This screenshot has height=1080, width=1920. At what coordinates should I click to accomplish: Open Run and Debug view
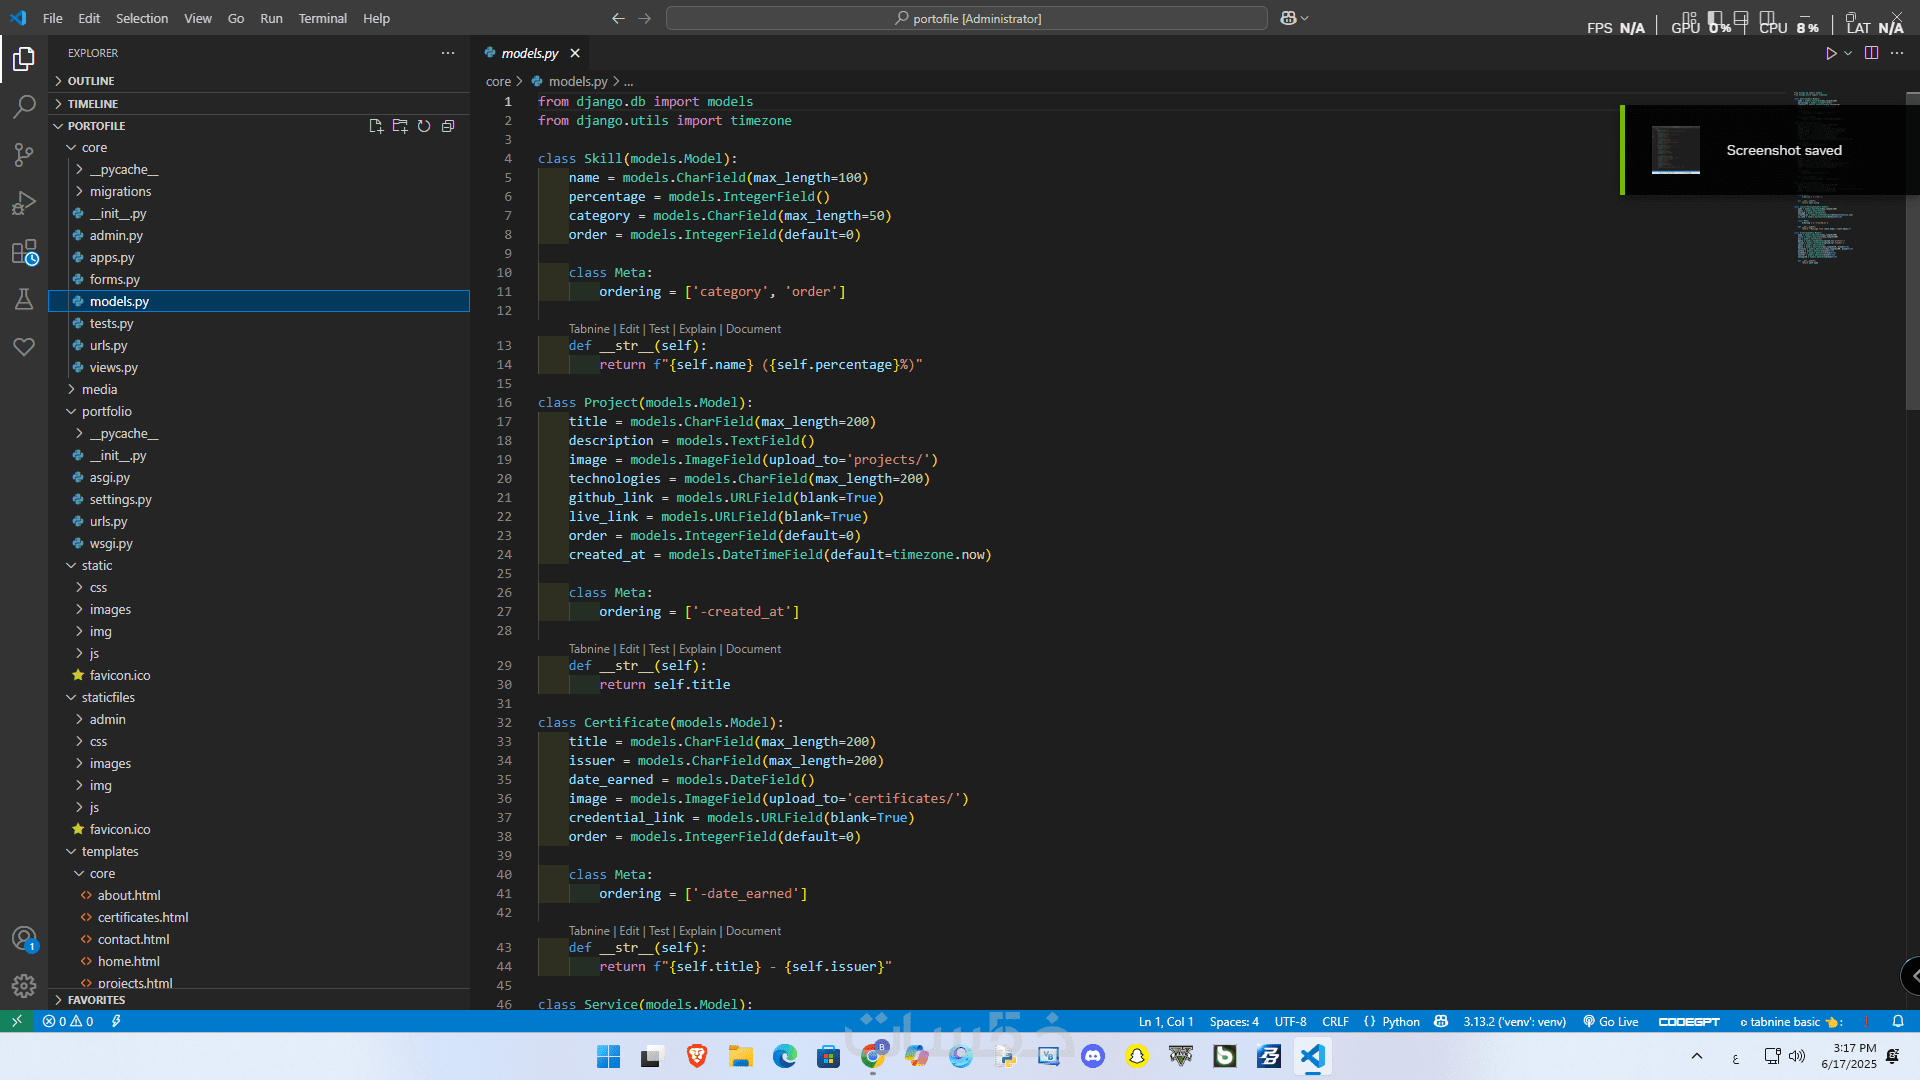click(24, 203)
